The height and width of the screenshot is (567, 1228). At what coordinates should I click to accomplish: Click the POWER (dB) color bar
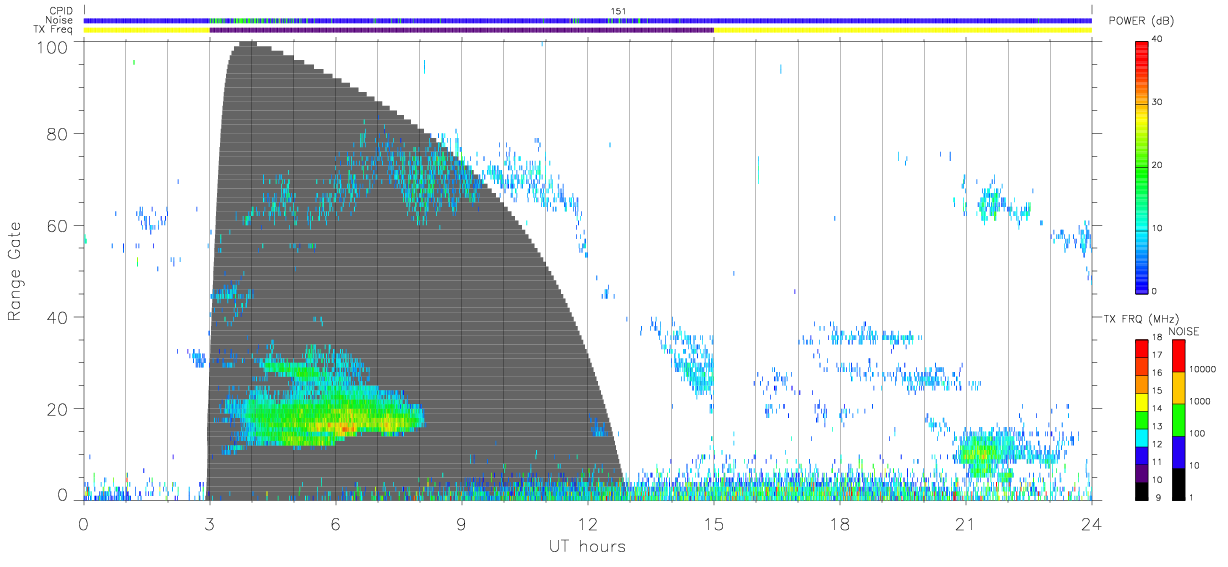click(1141, 166)
